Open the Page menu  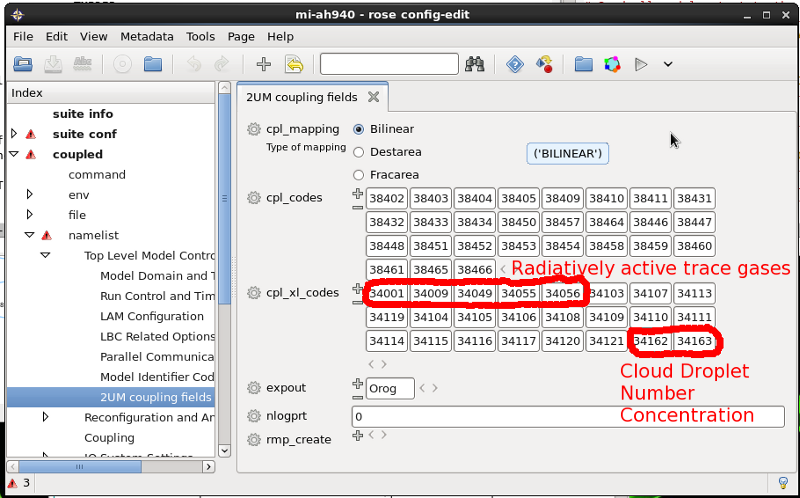tap(241, 37)
